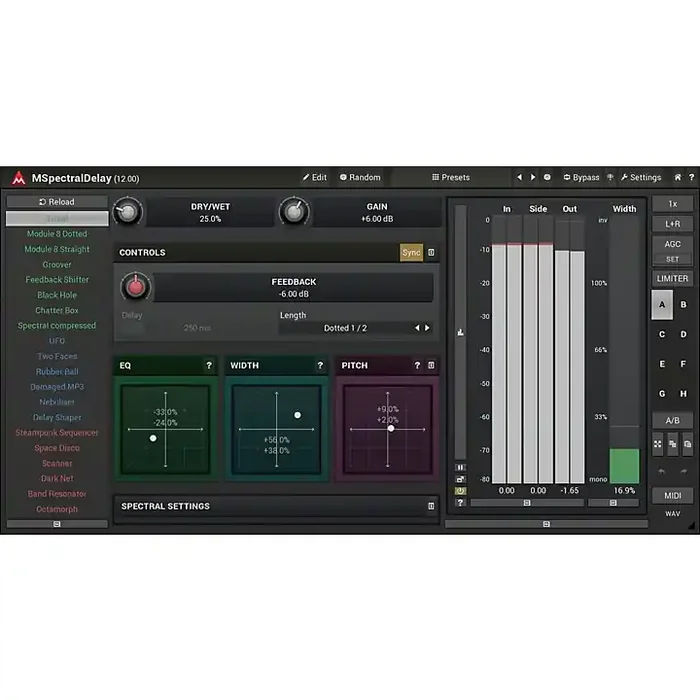
Task: Click the DRY/WET knob
Action: (x=128, y=212)
